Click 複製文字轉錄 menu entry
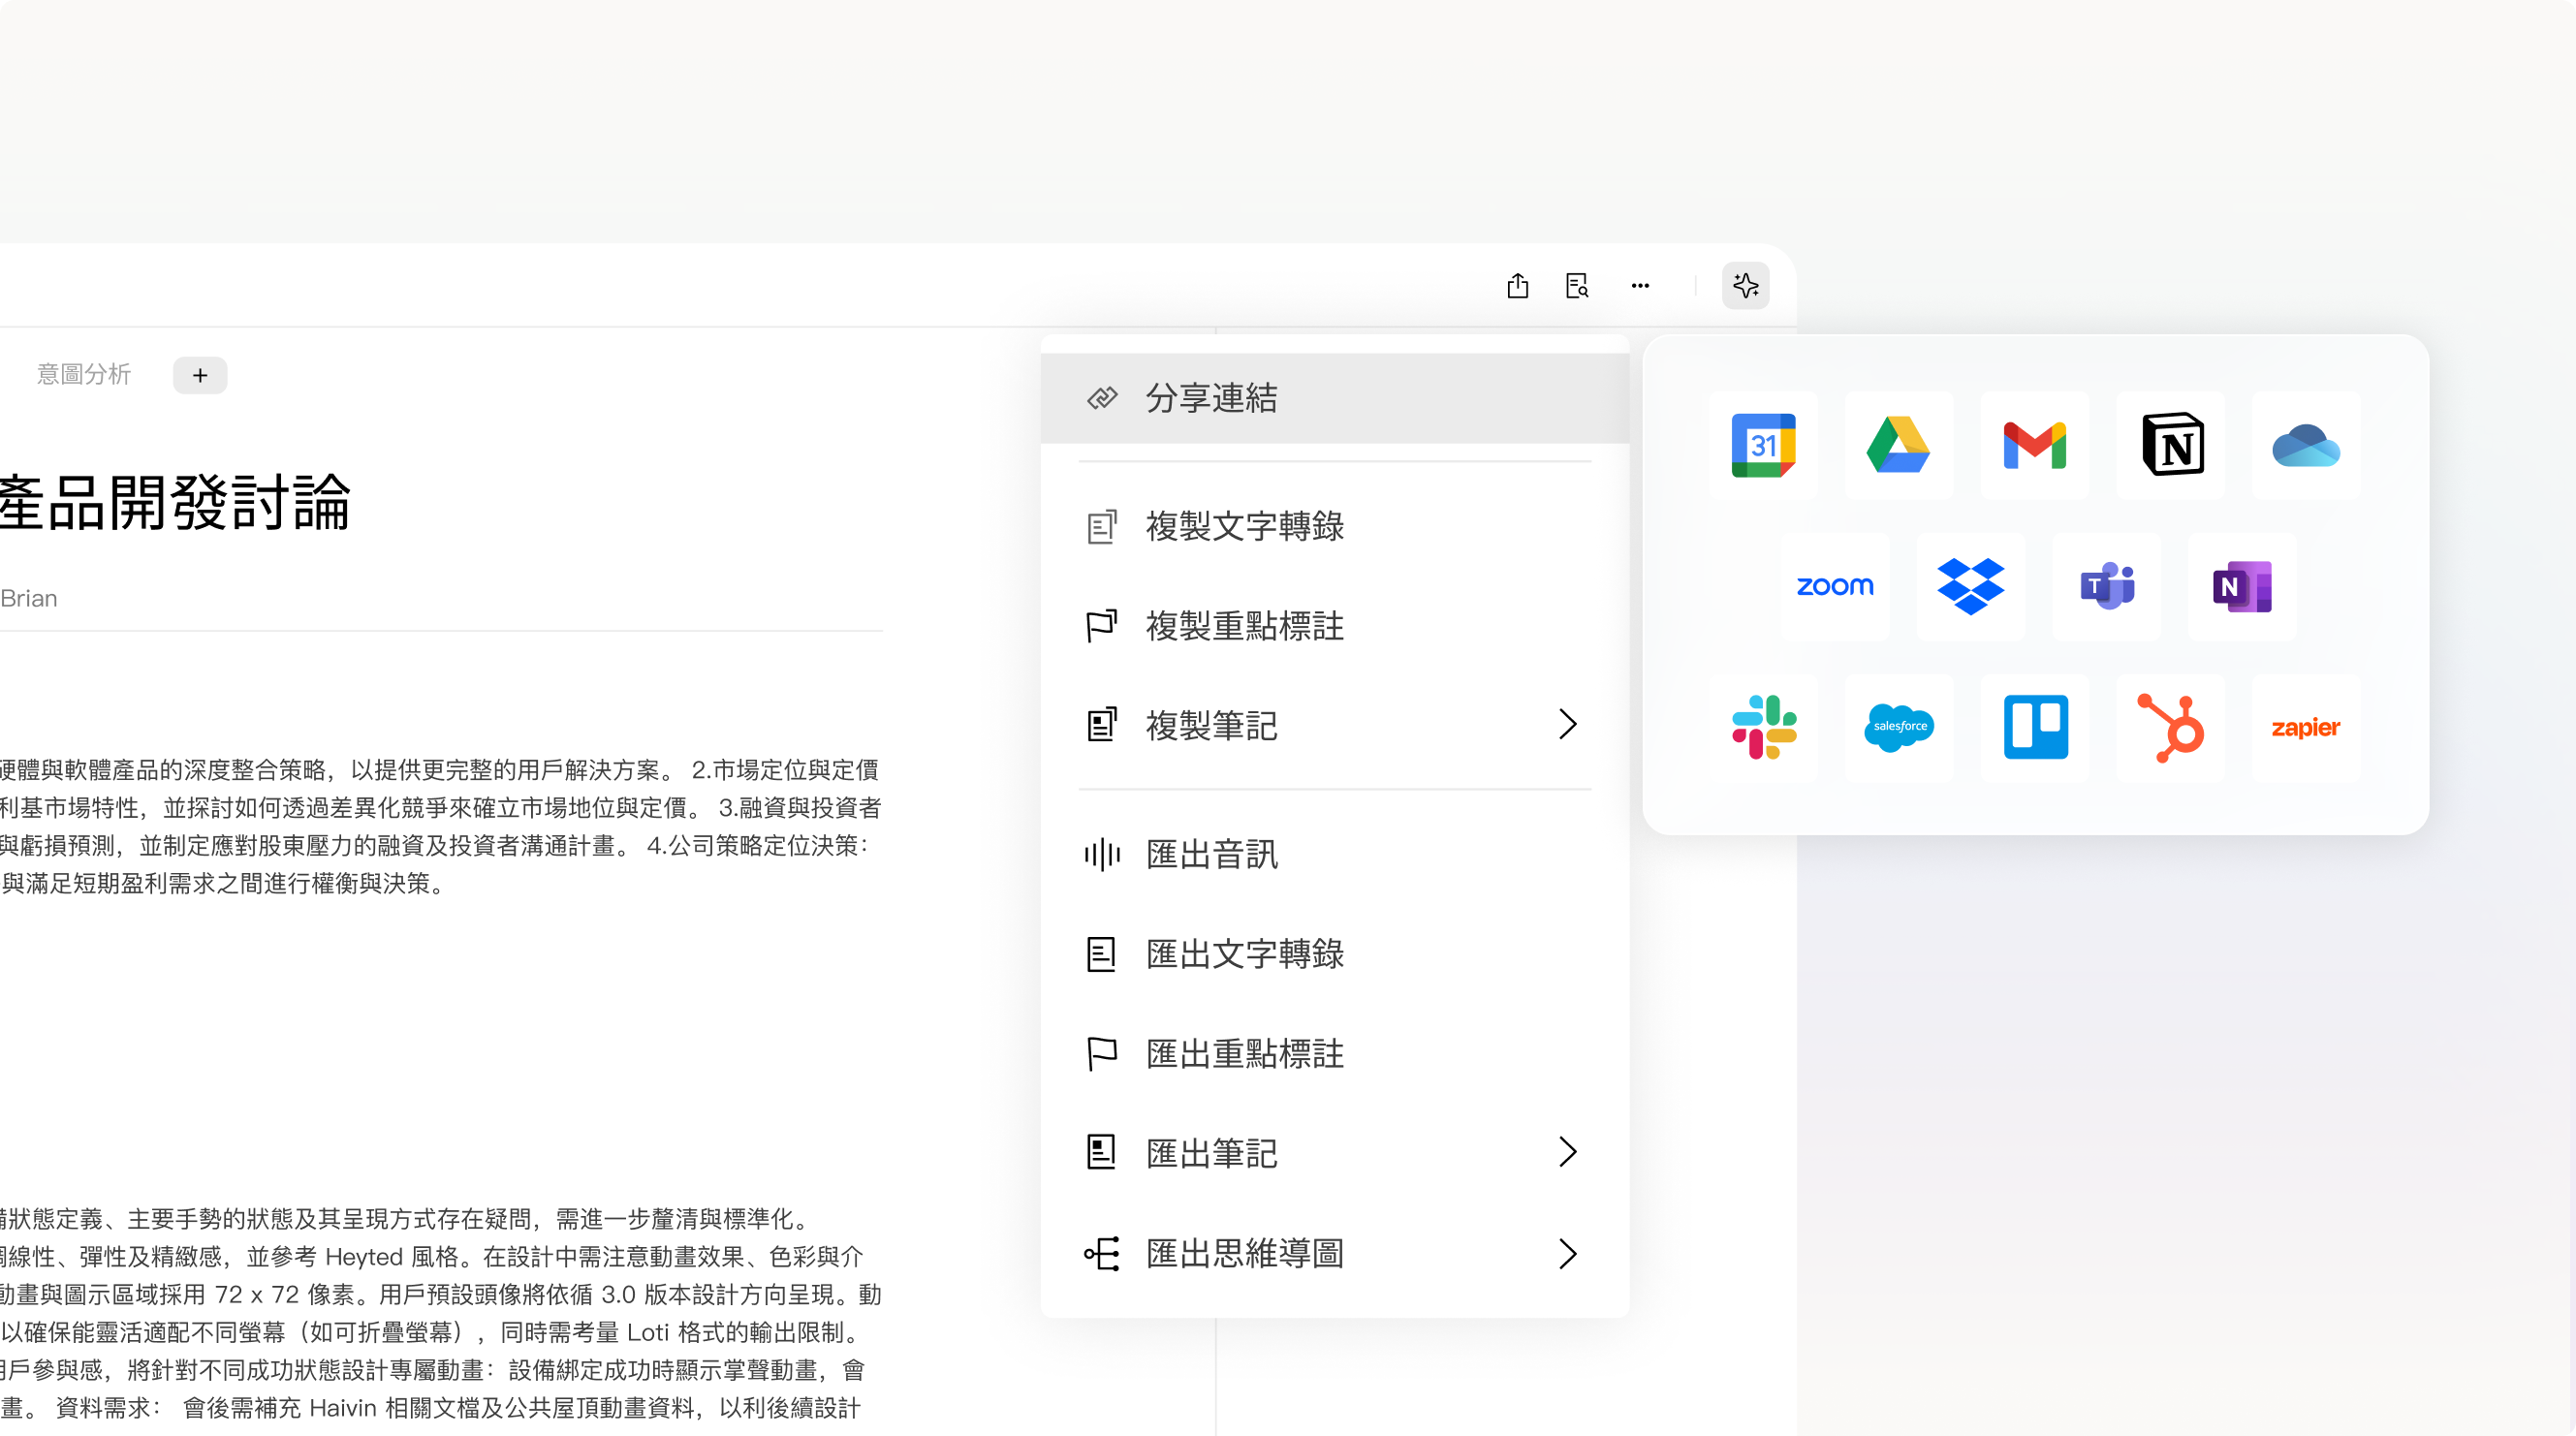The image size is (2576, 1436). [1244, 526]
